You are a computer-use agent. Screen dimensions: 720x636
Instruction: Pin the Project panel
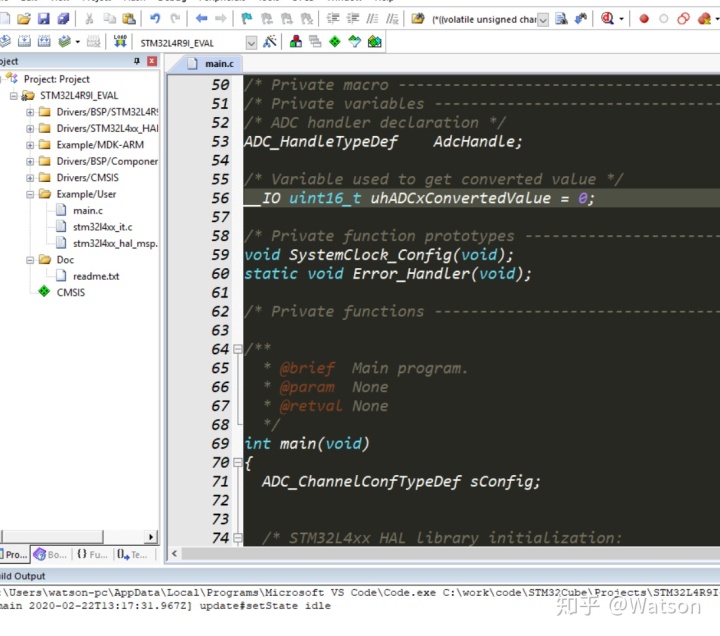[x=136, y=61]
